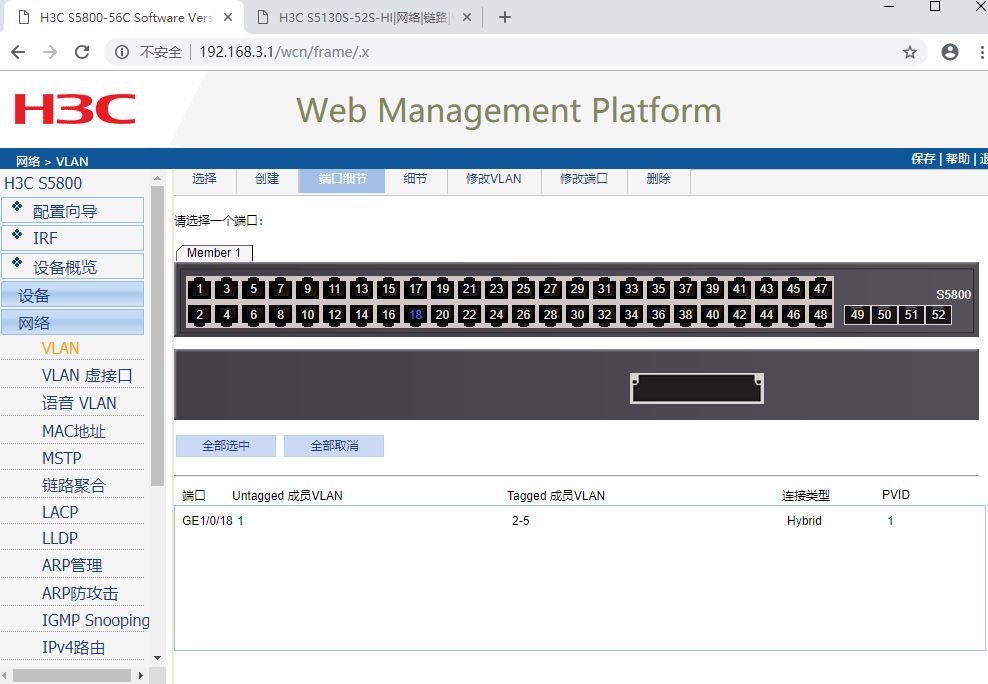Select port 36 on the switch panel

658,314
